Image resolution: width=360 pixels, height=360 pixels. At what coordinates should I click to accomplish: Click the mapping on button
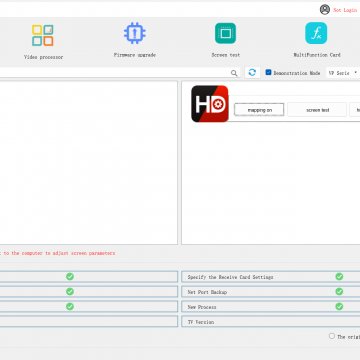[x=259, y=110]
